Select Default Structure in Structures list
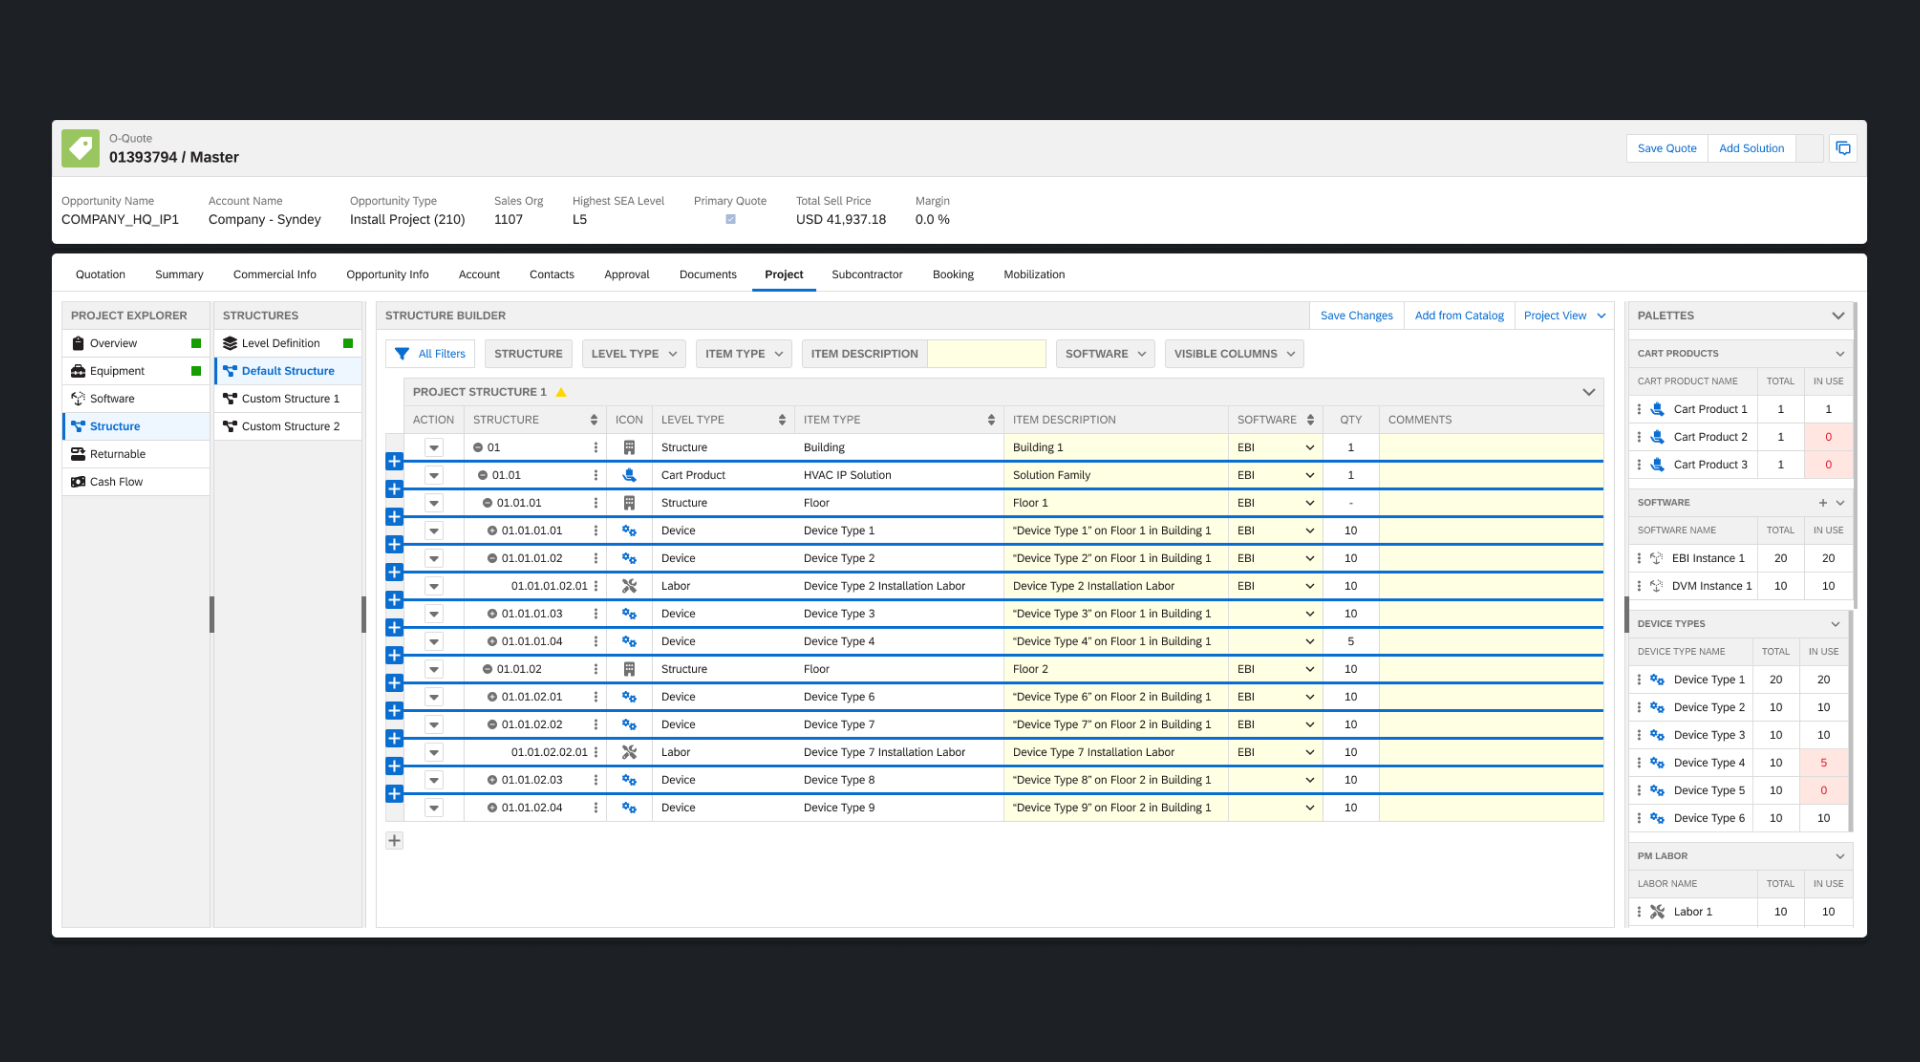This screenshot has height=1062, width=1920. 288,371
